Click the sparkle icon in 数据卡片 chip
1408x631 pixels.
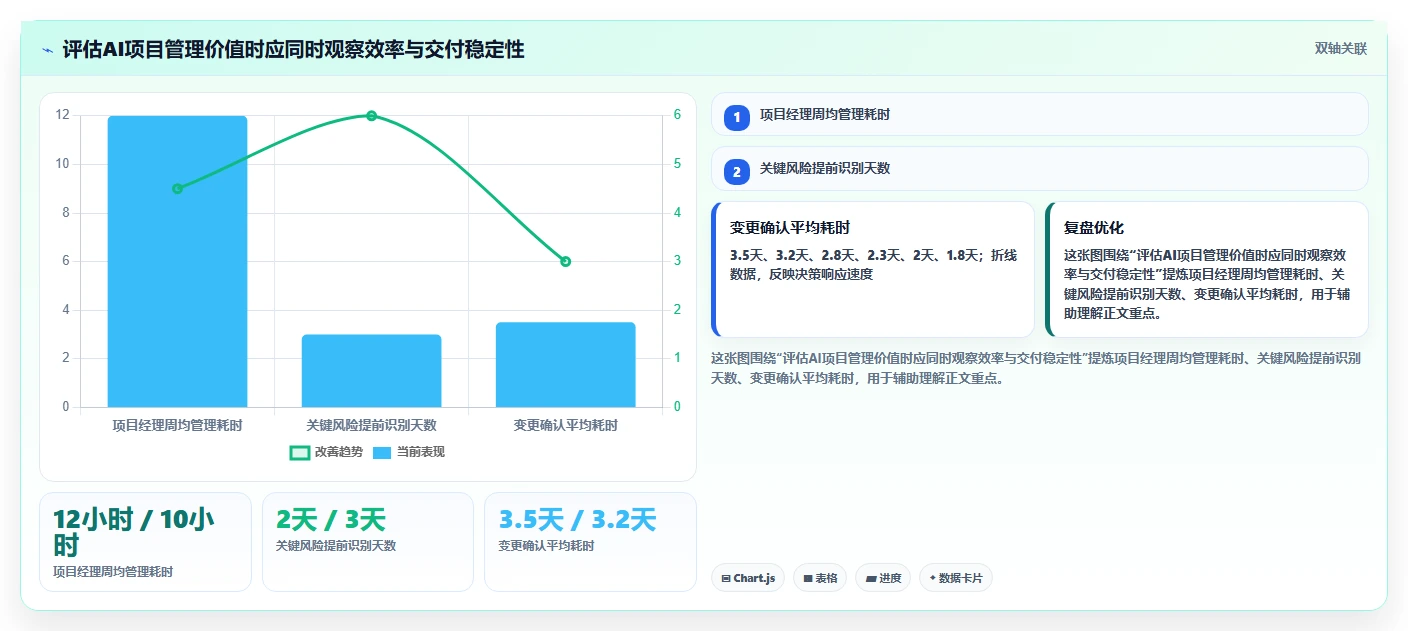[x=933, y=578]
